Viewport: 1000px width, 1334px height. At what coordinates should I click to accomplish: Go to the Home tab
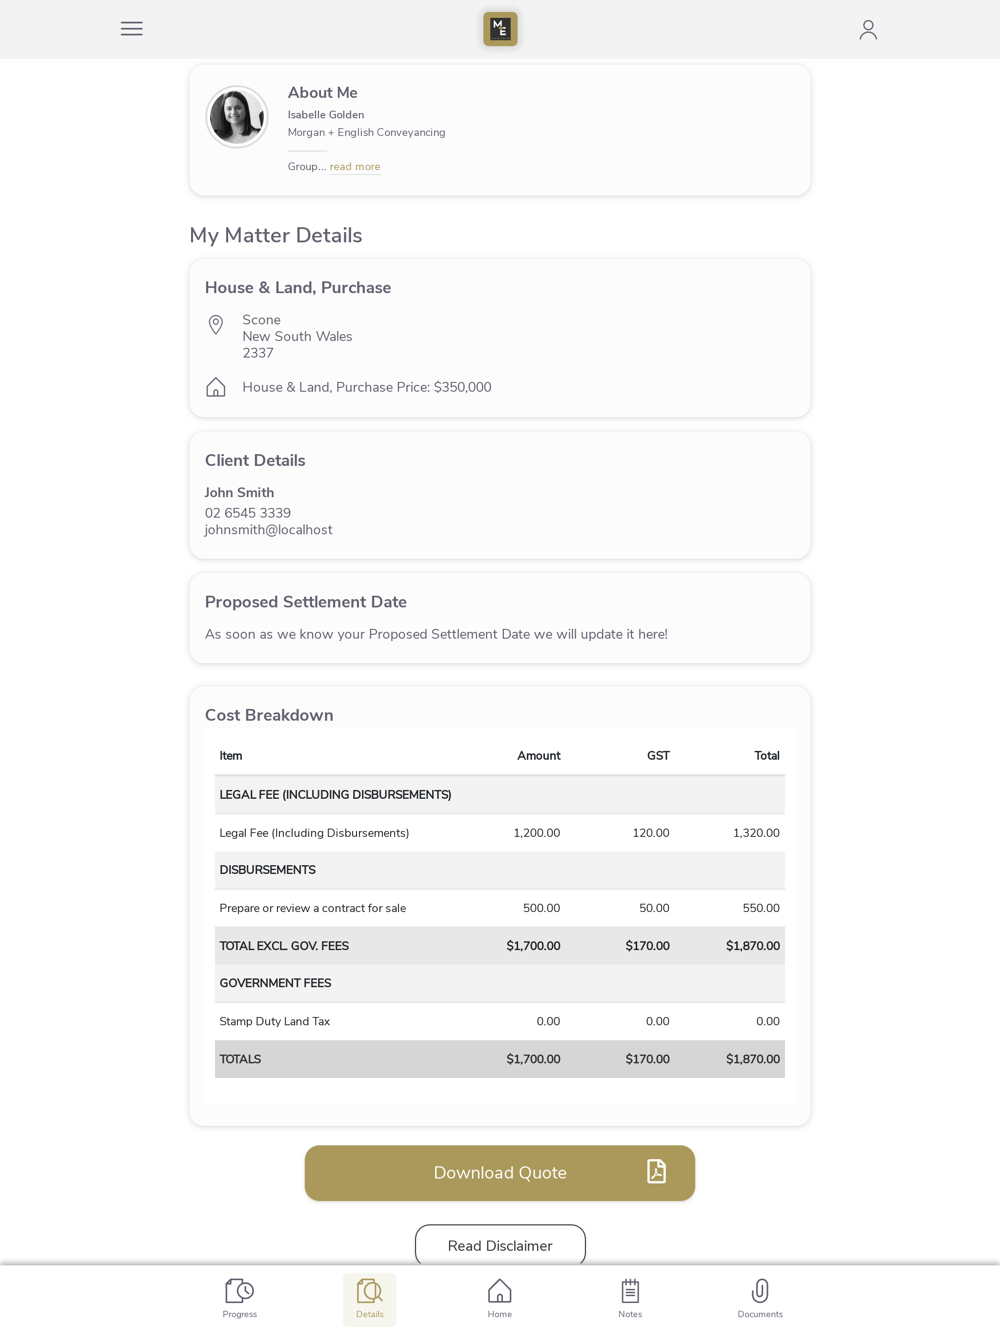pos(500,1298)
